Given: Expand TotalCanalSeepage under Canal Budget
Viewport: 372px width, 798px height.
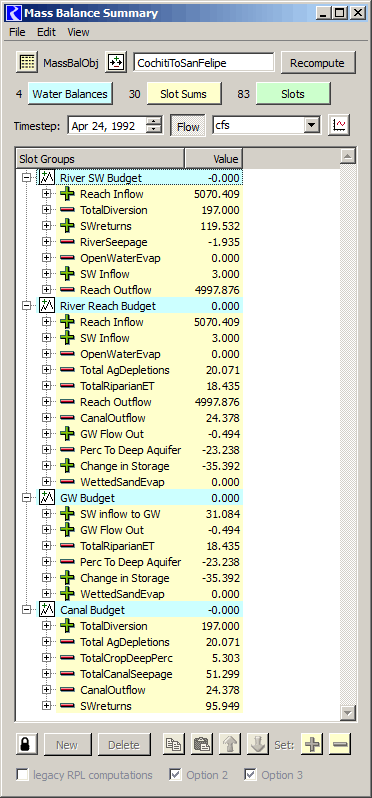Looking at the screenshot, I should pyautogui.click(x=47, y=674).
